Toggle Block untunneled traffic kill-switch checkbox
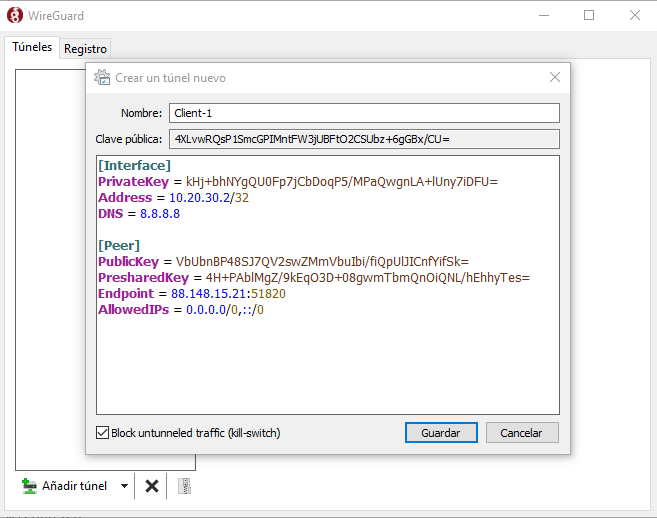 pos(102,433)
